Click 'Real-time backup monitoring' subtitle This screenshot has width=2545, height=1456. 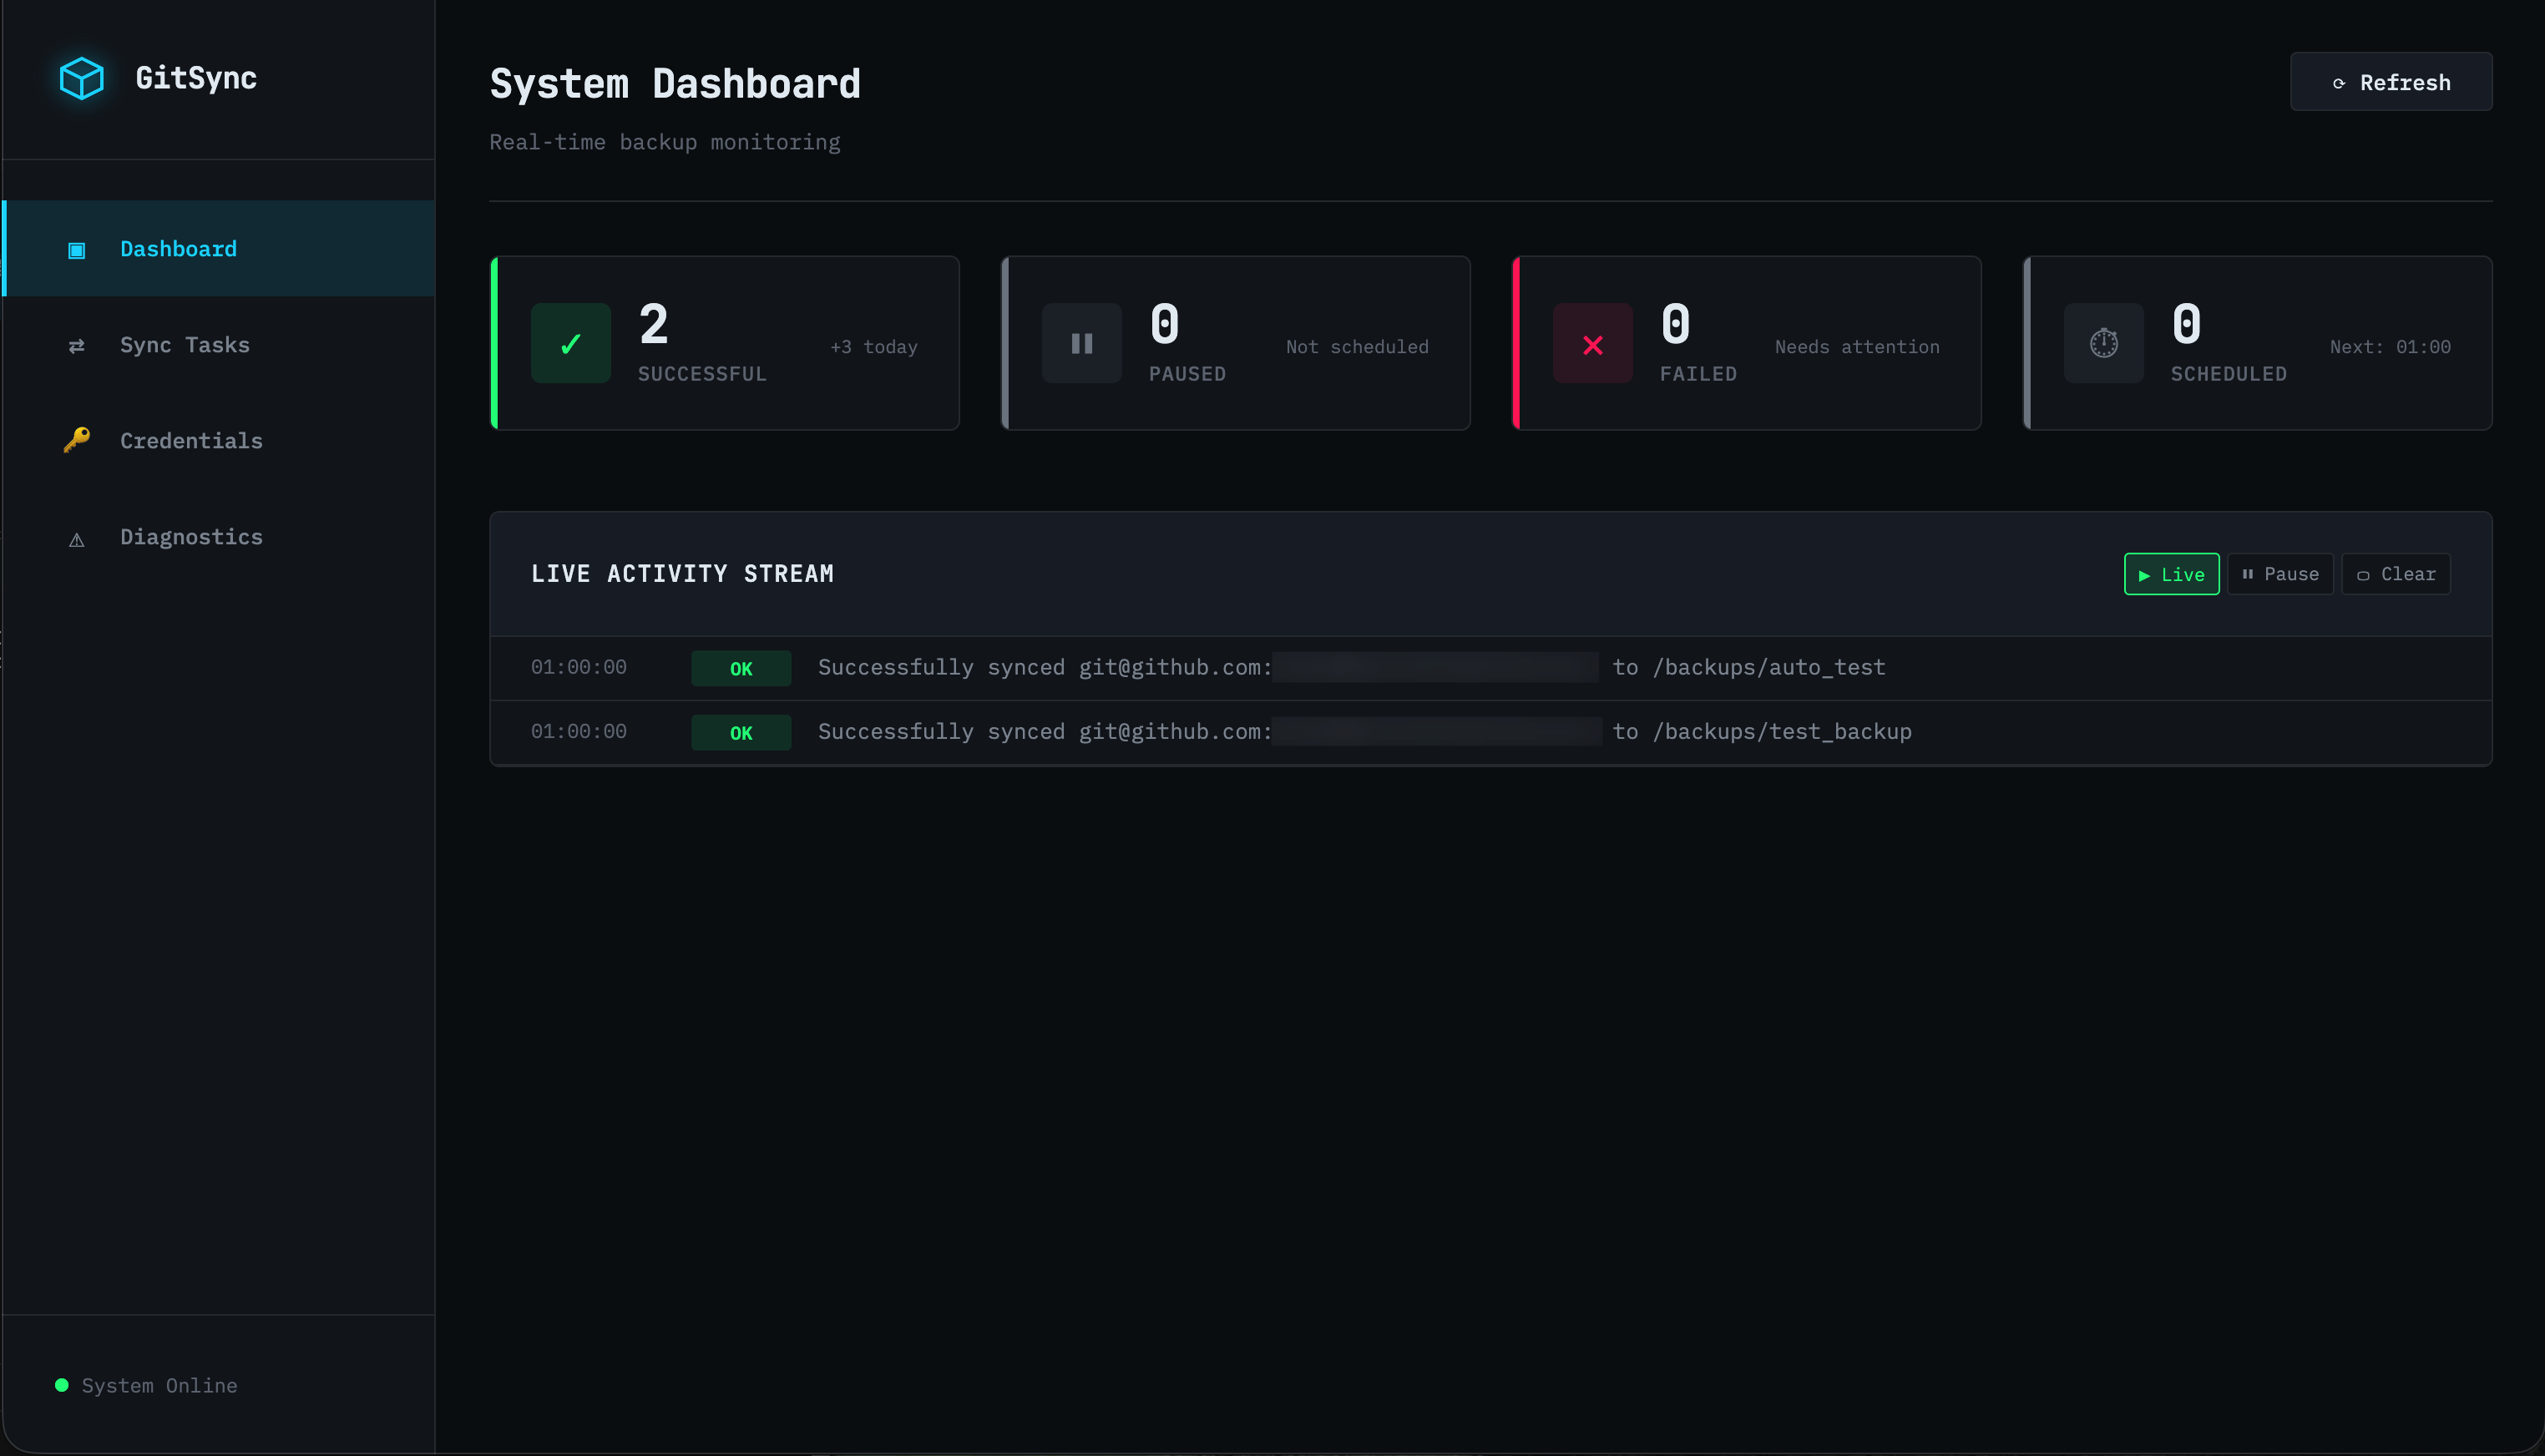[665, 142]
